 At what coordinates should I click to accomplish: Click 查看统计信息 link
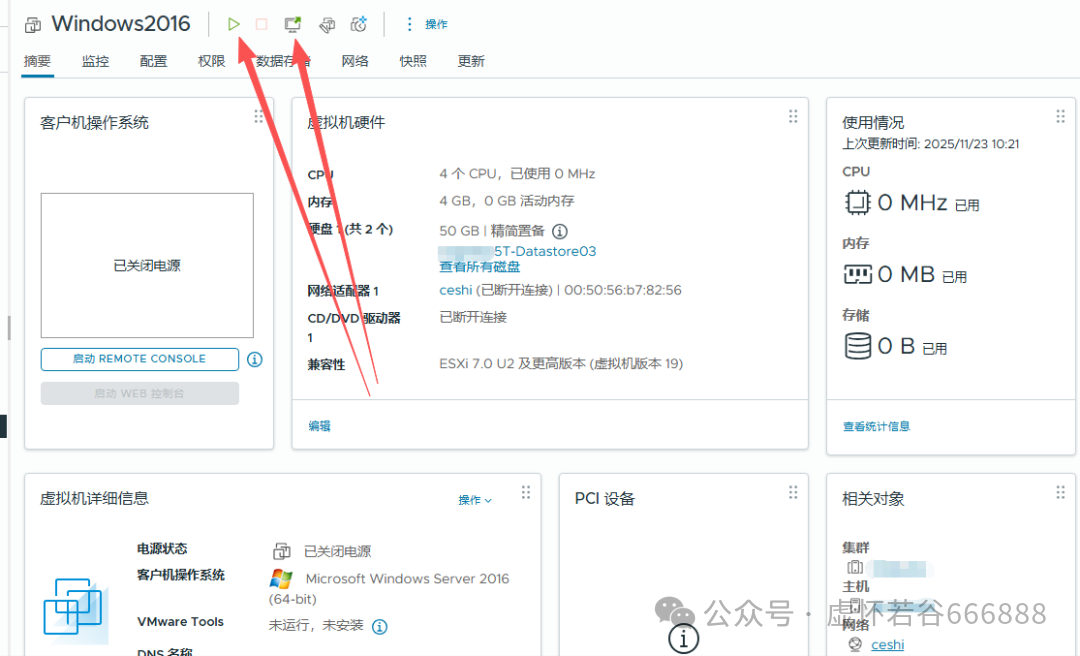(876, 427)
